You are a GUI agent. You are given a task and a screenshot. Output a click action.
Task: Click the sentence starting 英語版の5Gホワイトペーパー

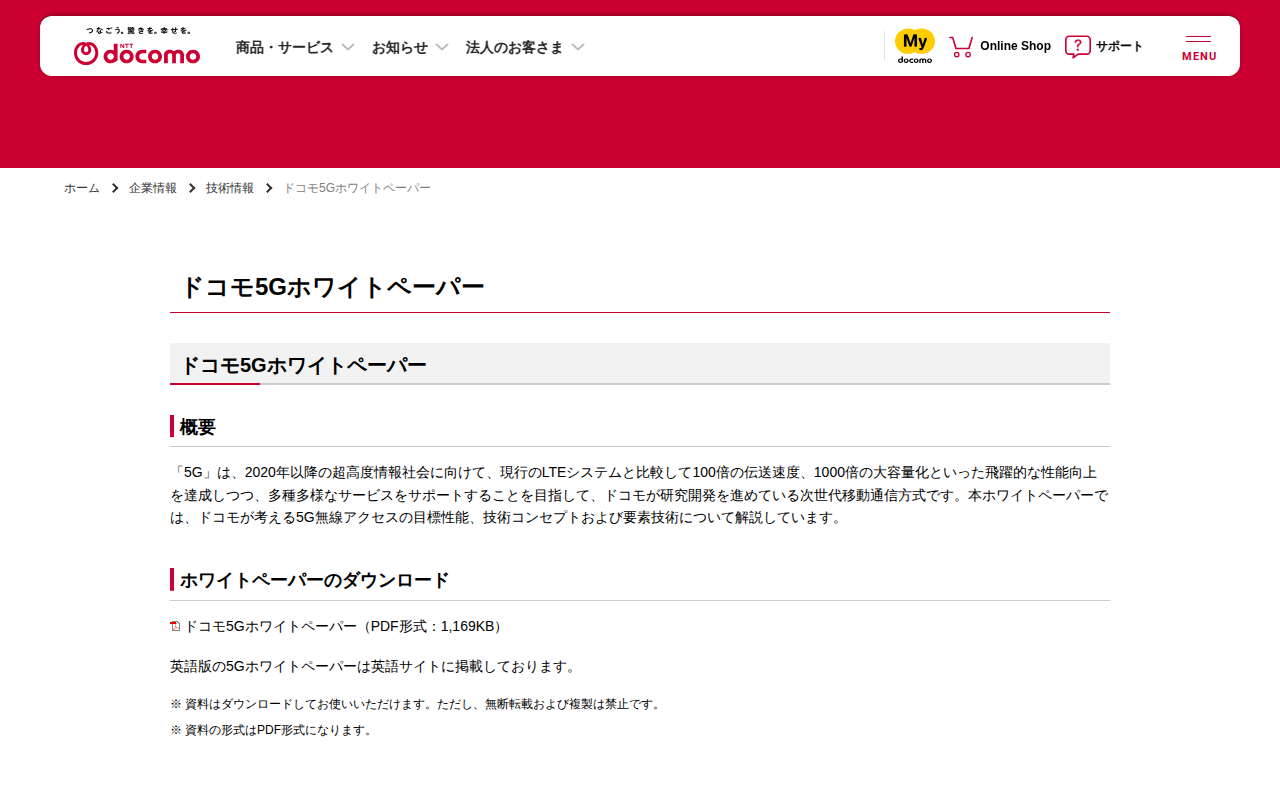tap(373, 666)
